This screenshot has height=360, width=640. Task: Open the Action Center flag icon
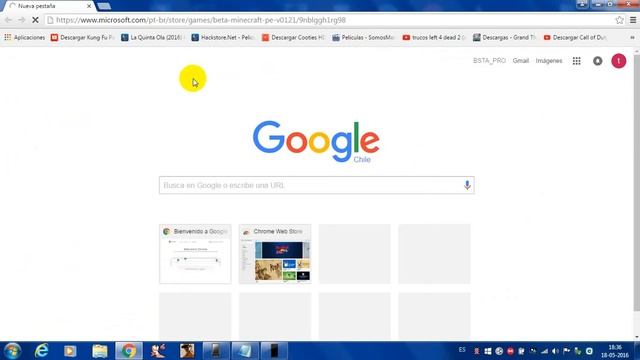click(x=567, y=351)
